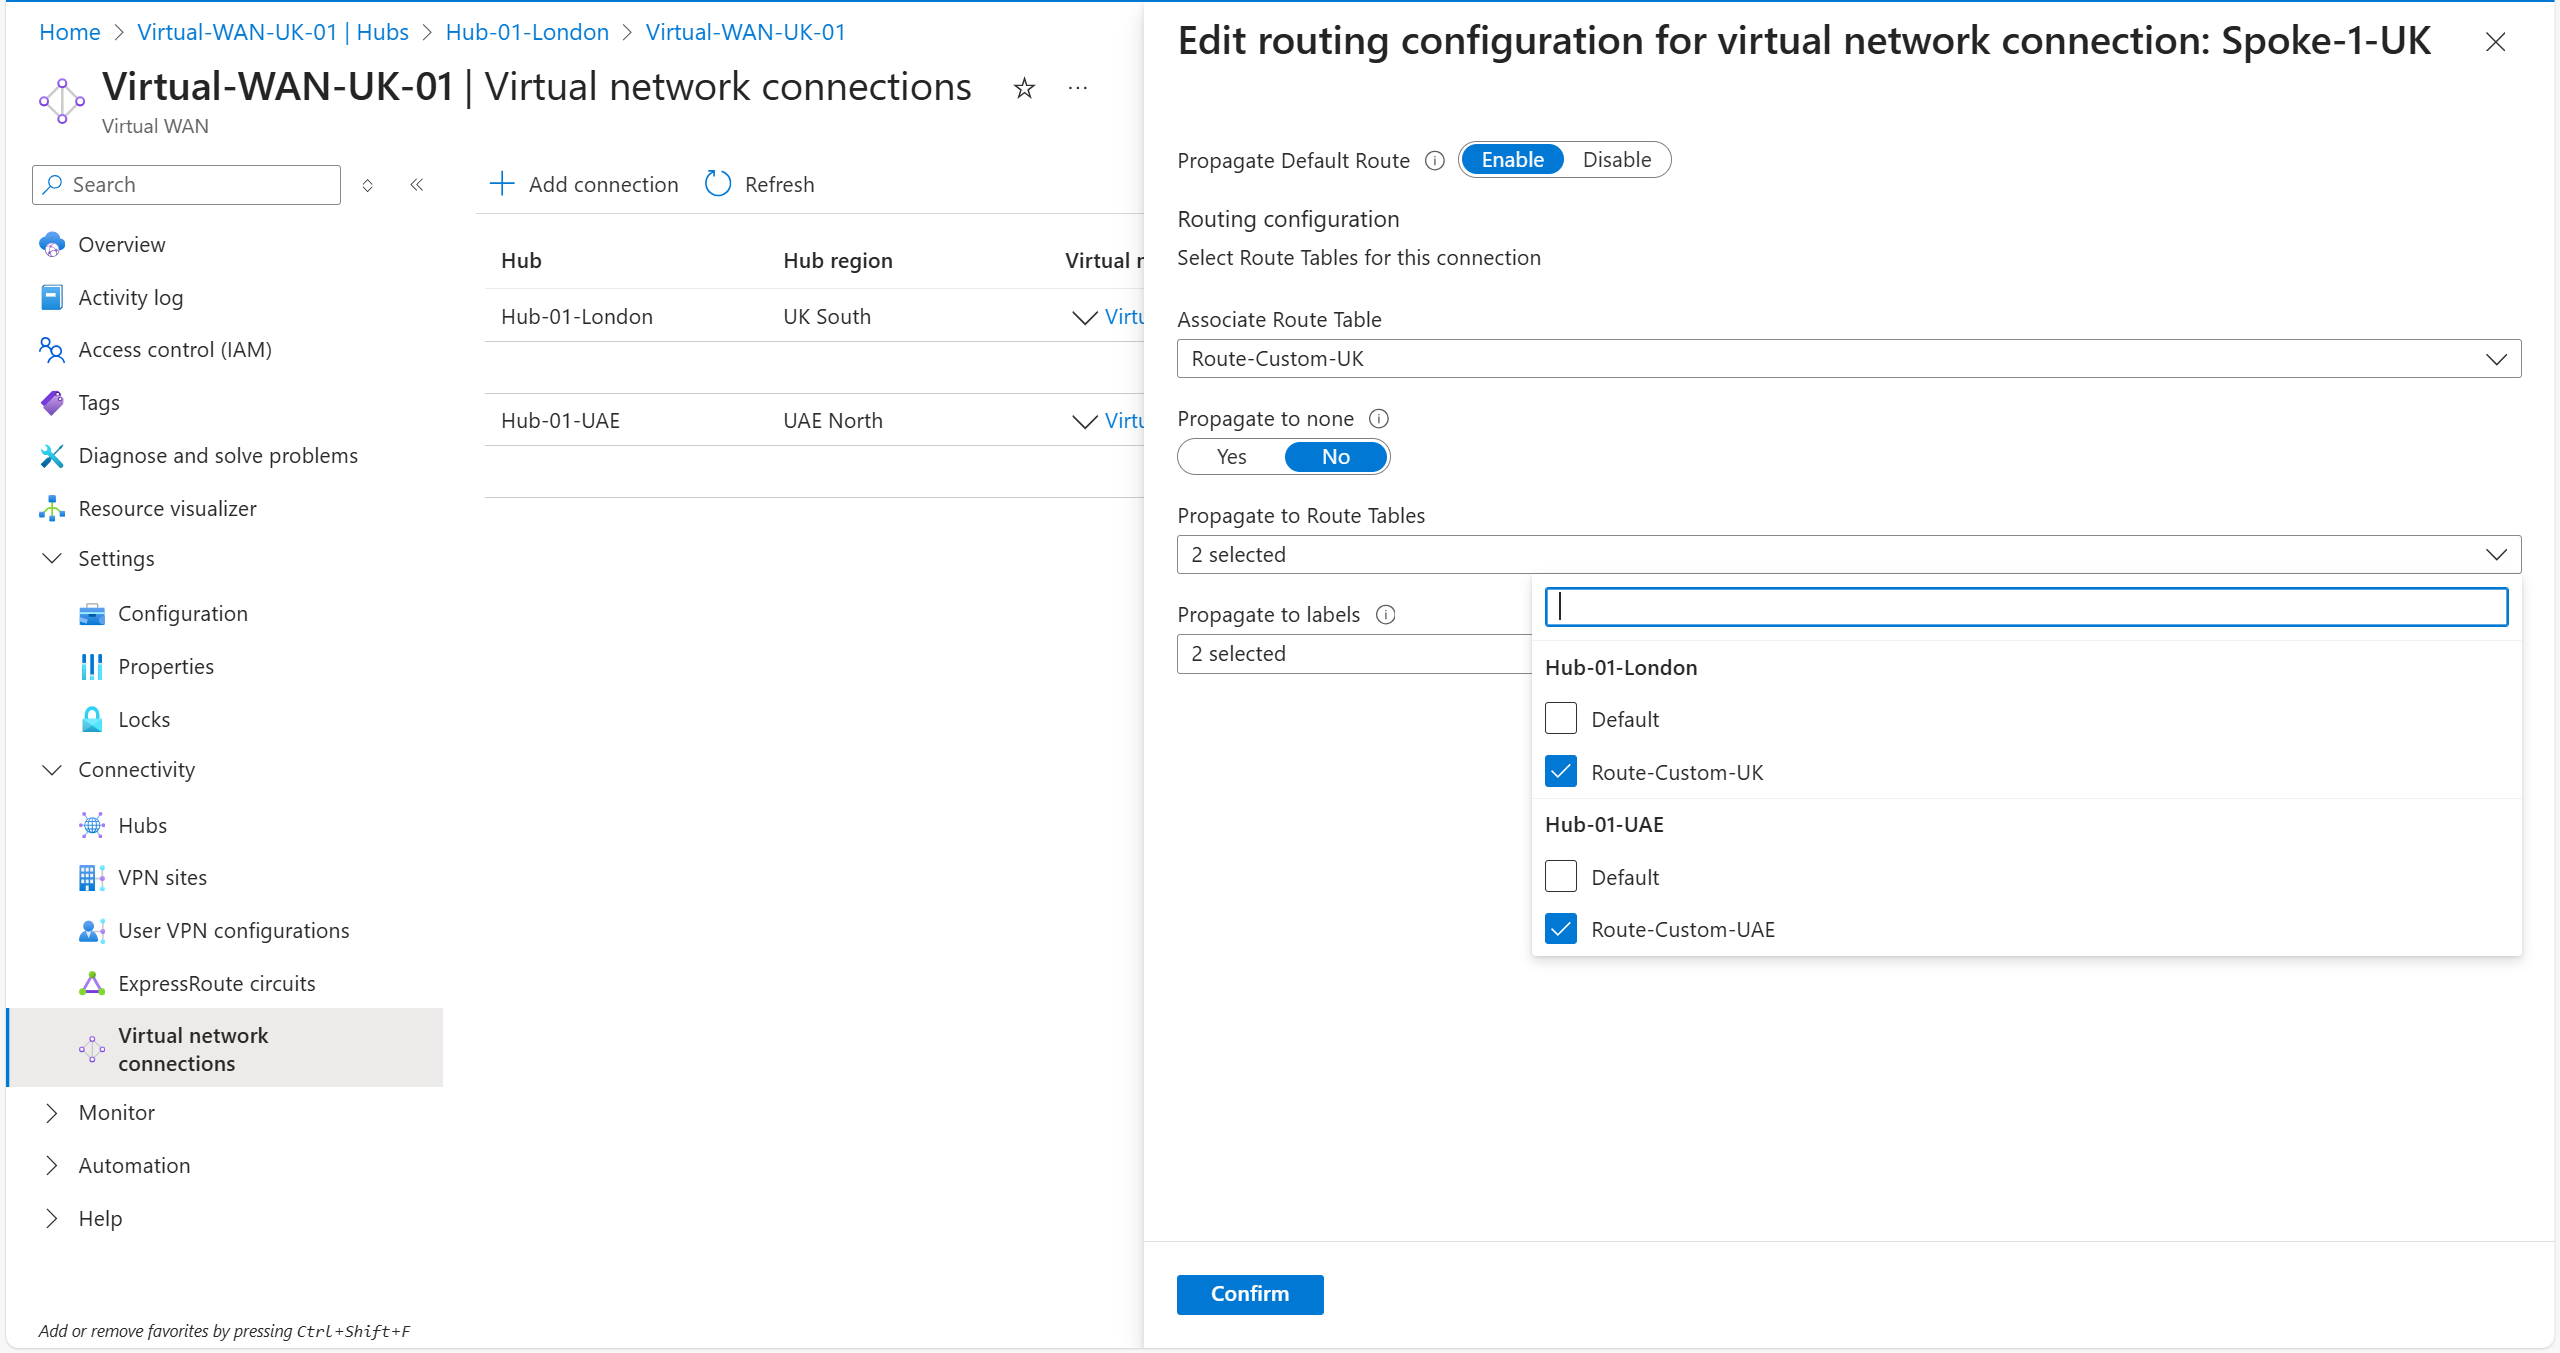Open the Propagate to labels dropdown
The width and height of the screenshot is (2560, 1353).
[x=1354, y=654]
